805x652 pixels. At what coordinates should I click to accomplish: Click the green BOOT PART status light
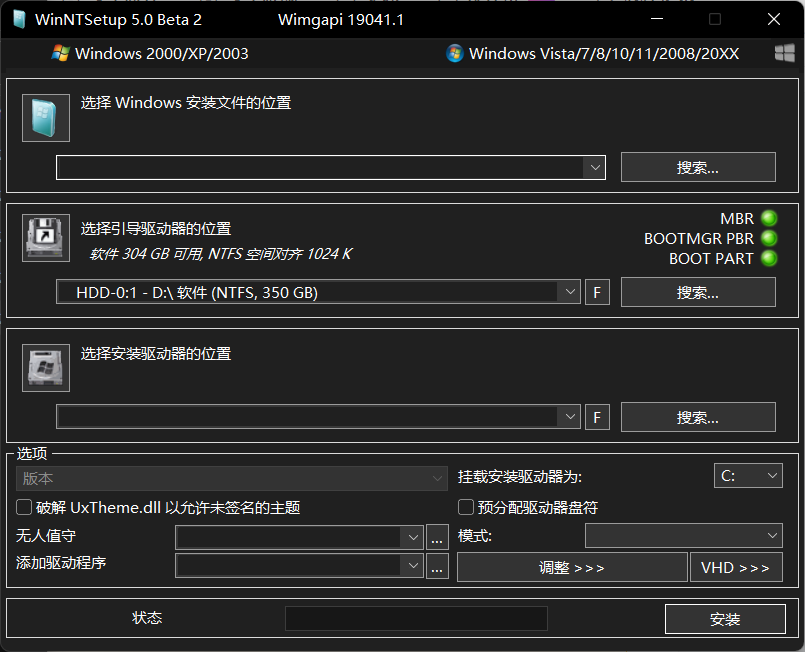pos(769,258)
